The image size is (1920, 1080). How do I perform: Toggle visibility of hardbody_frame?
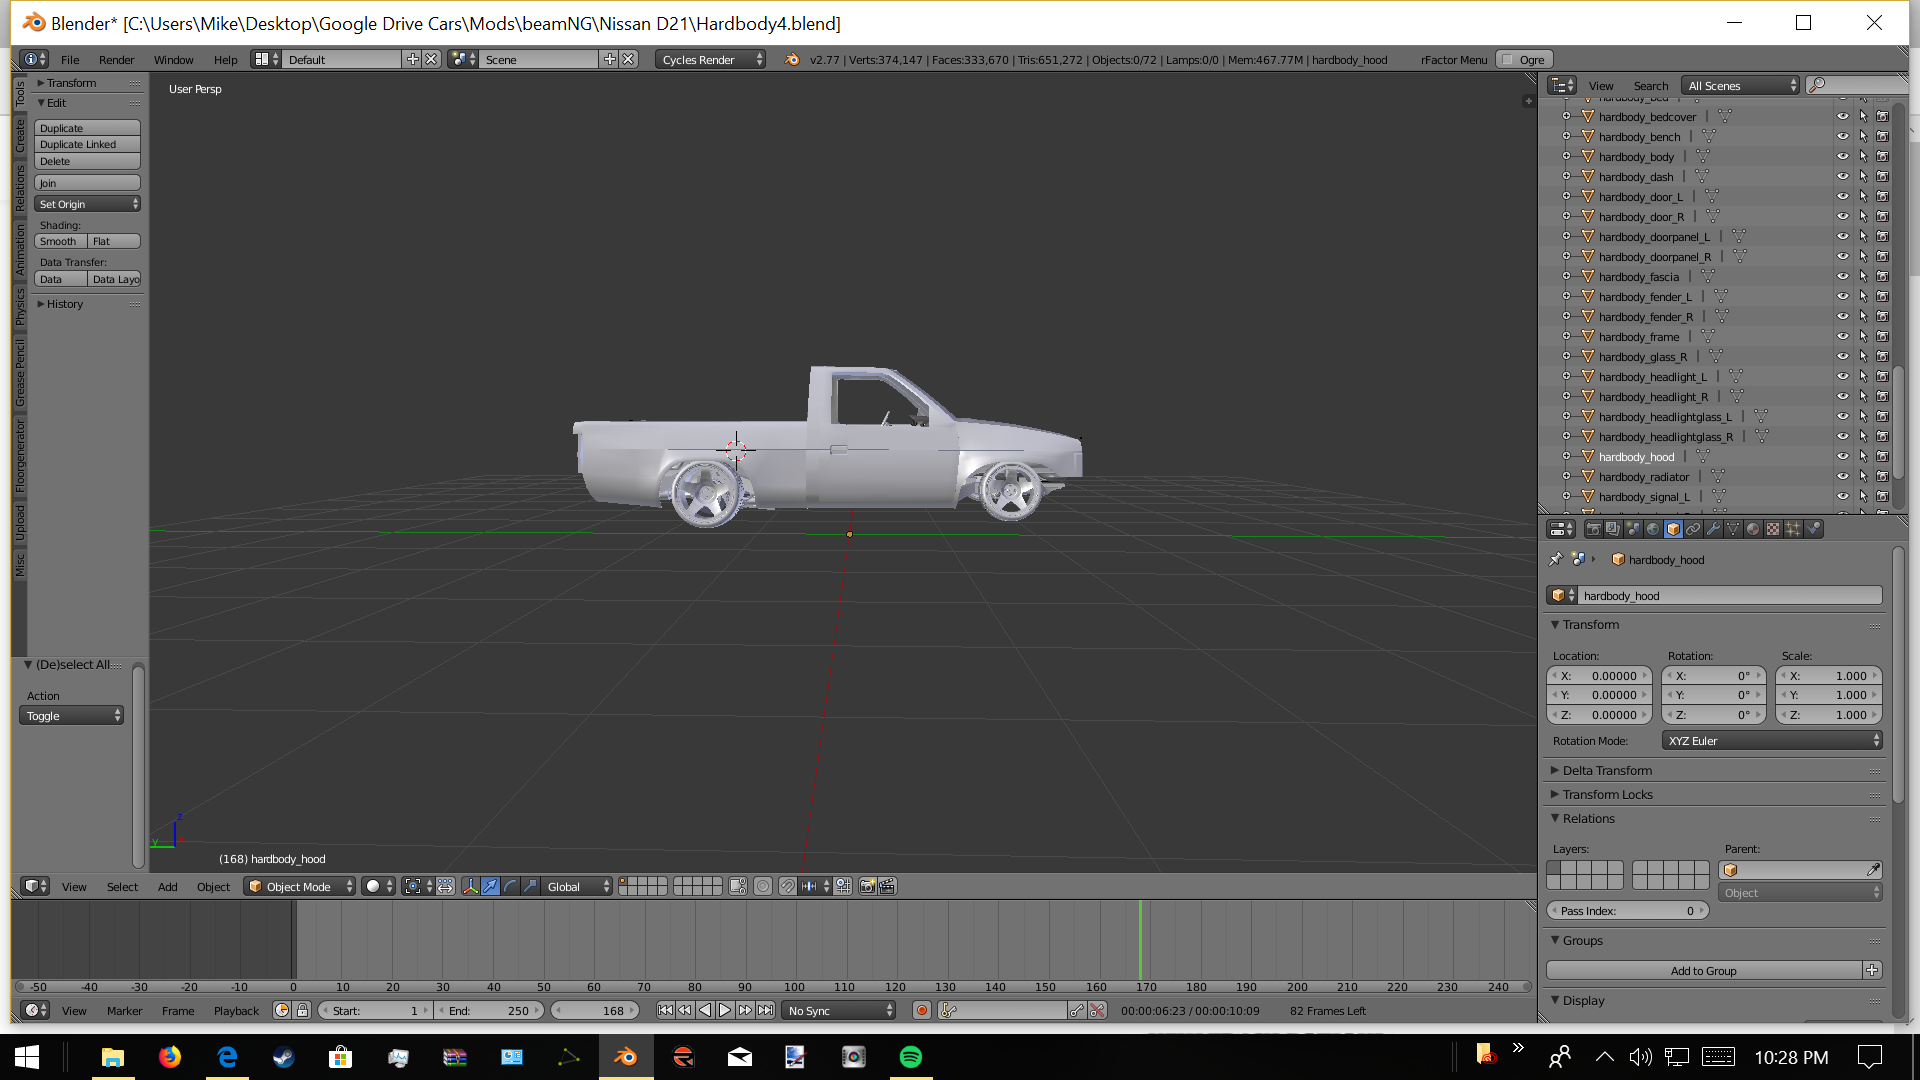click(1842, 337)
